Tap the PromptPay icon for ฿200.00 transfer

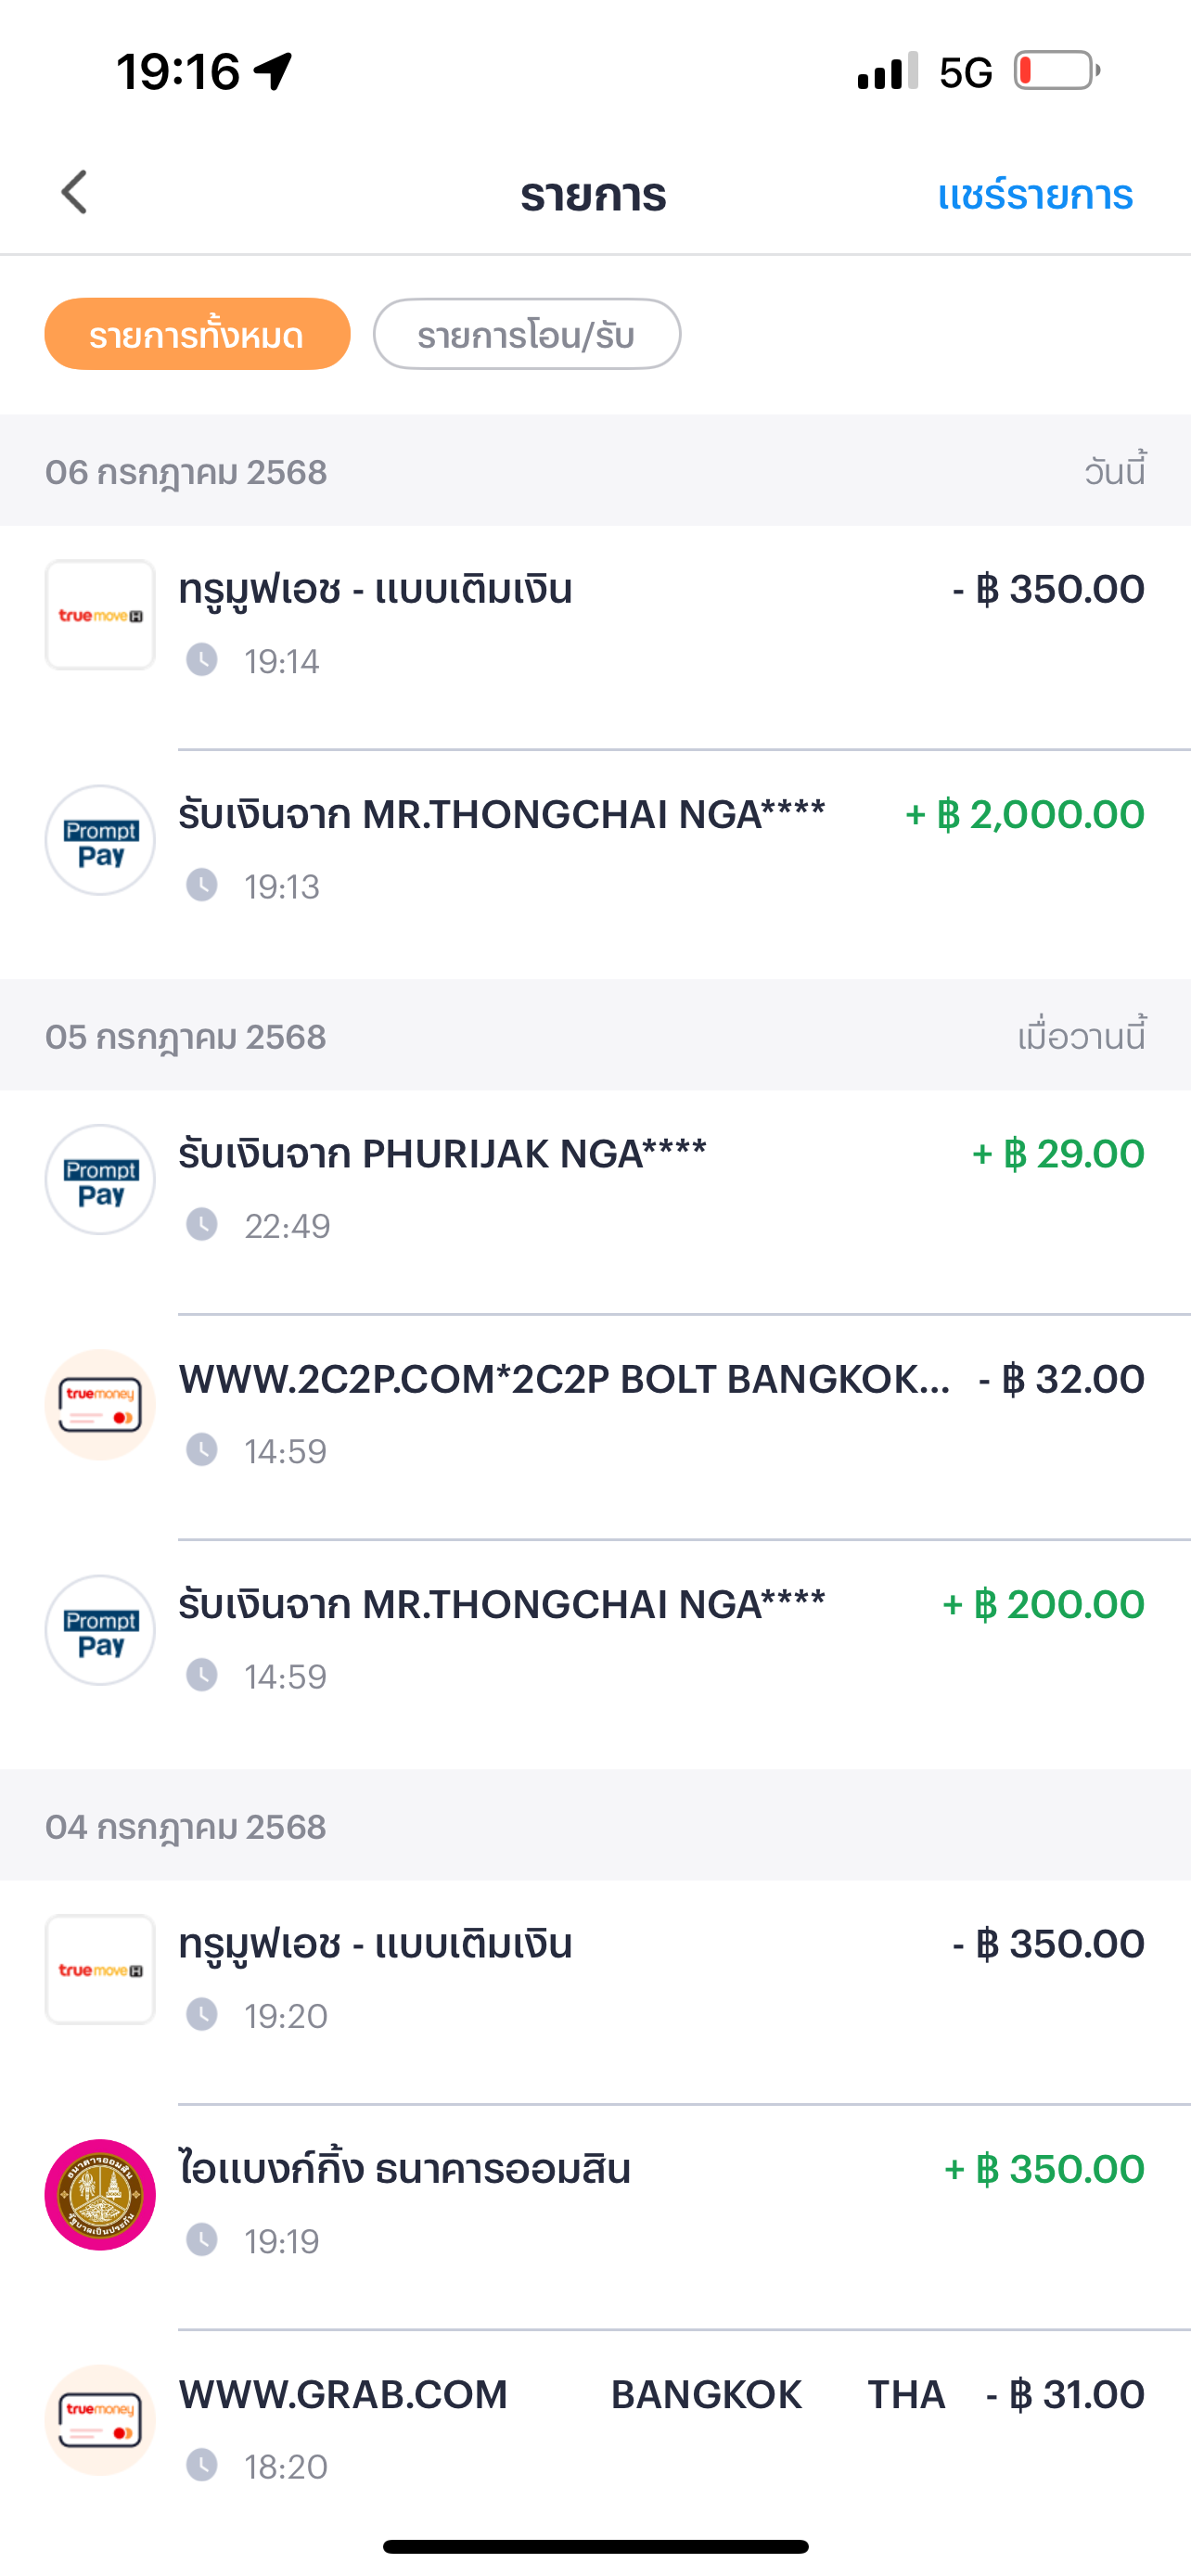tap(100, 1630)
